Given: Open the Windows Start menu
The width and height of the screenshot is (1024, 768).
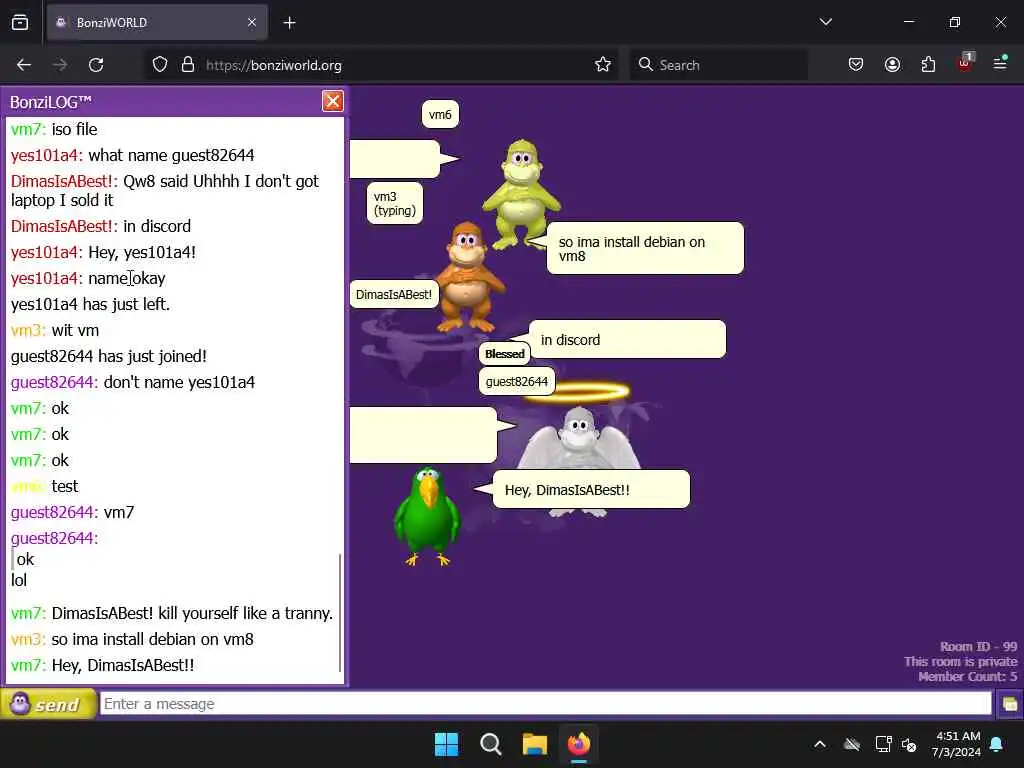Looking at the screenshot, I should (447, 744).
